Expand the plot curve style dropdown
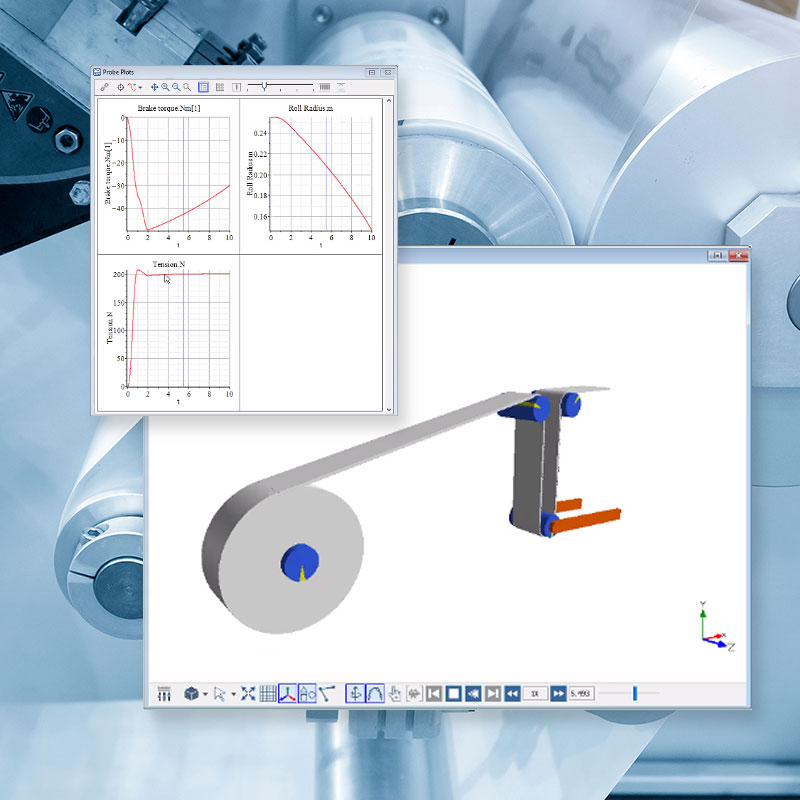 pos(141,88)
